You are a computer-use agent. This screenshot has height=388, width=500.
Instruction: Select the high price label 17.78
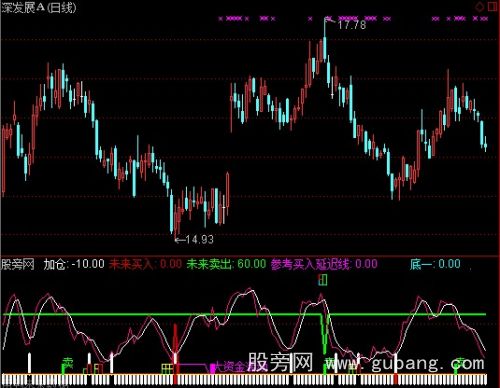(x=352, y=25)
